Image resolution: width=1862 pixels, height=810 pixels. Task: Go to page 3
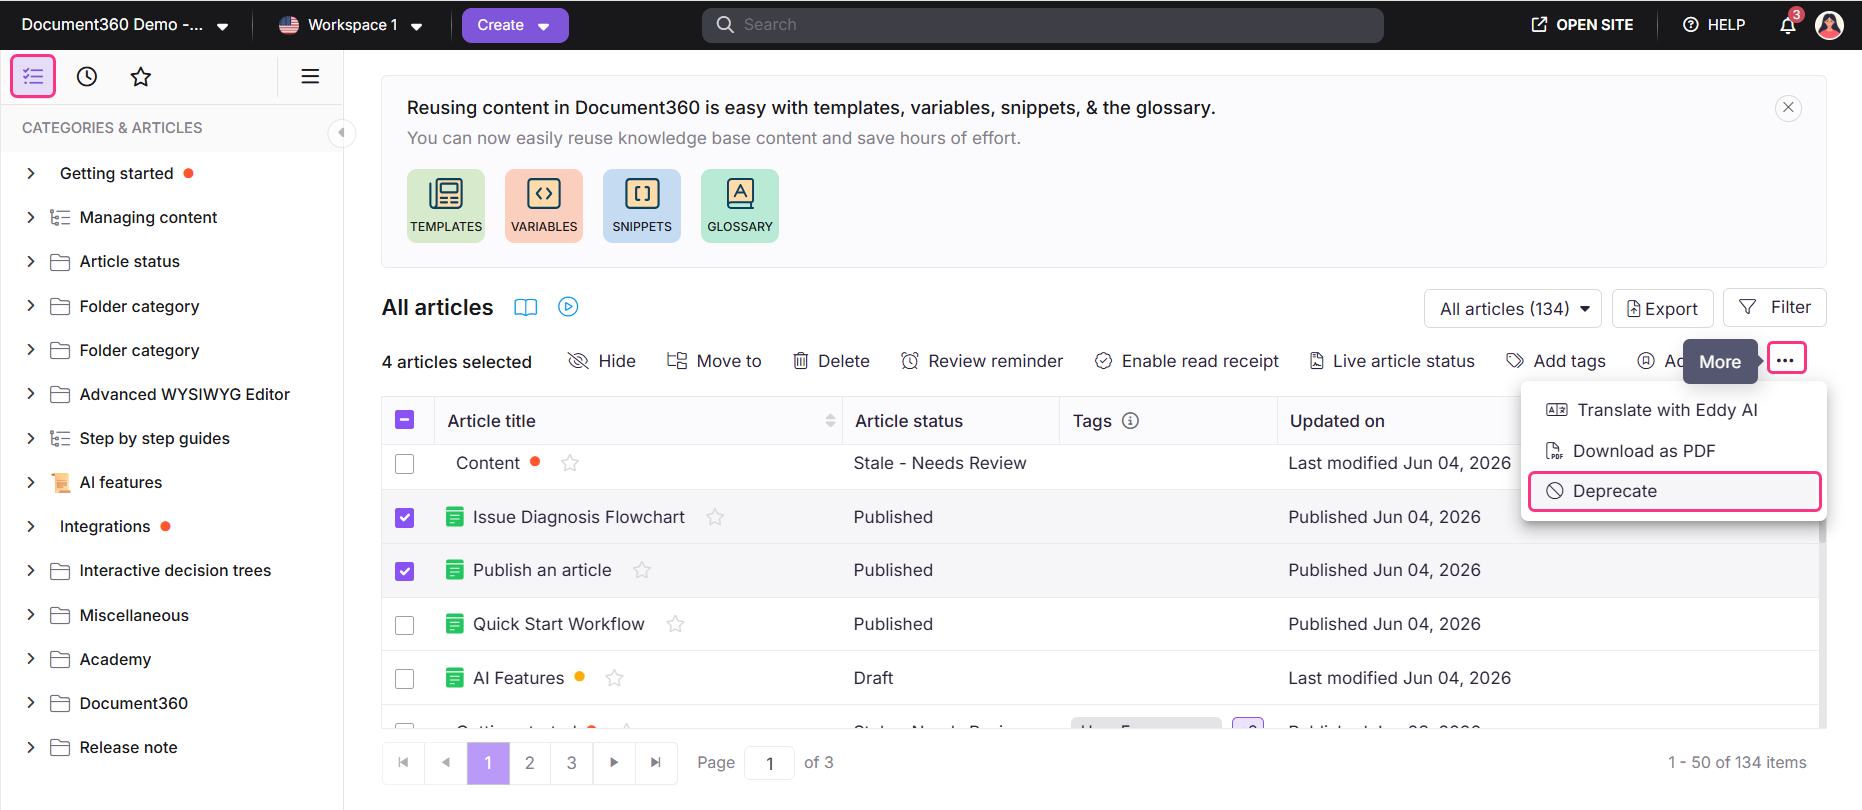[x=572, y=763]
